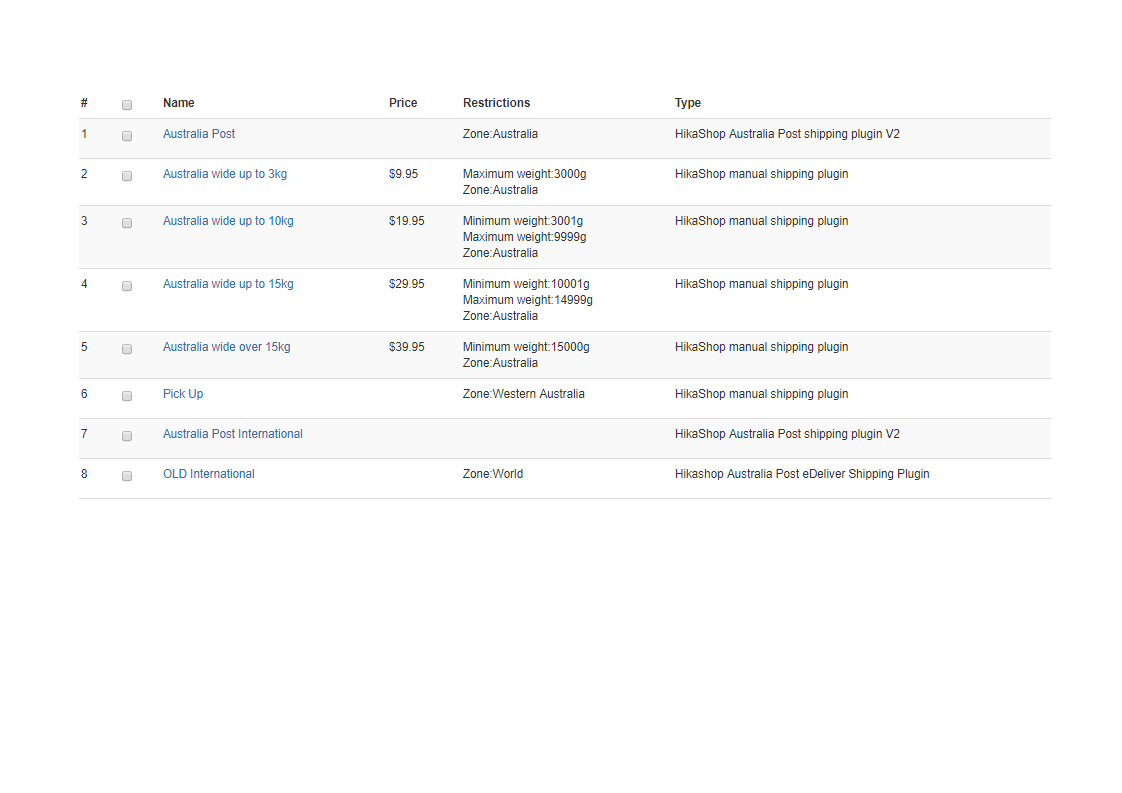Tick checkbox for Australia wide up to 10kg
The image size is (1122, 793).
tap(127, 223)
